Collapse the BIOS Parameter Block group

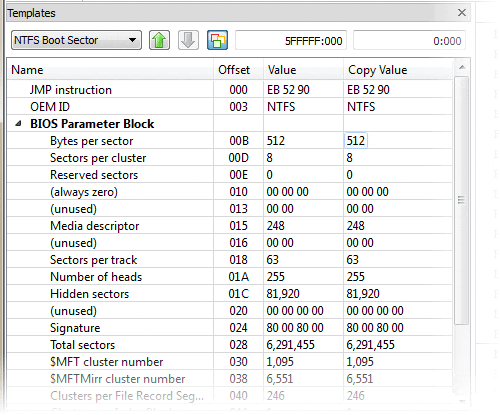click(x=18, y=124)
